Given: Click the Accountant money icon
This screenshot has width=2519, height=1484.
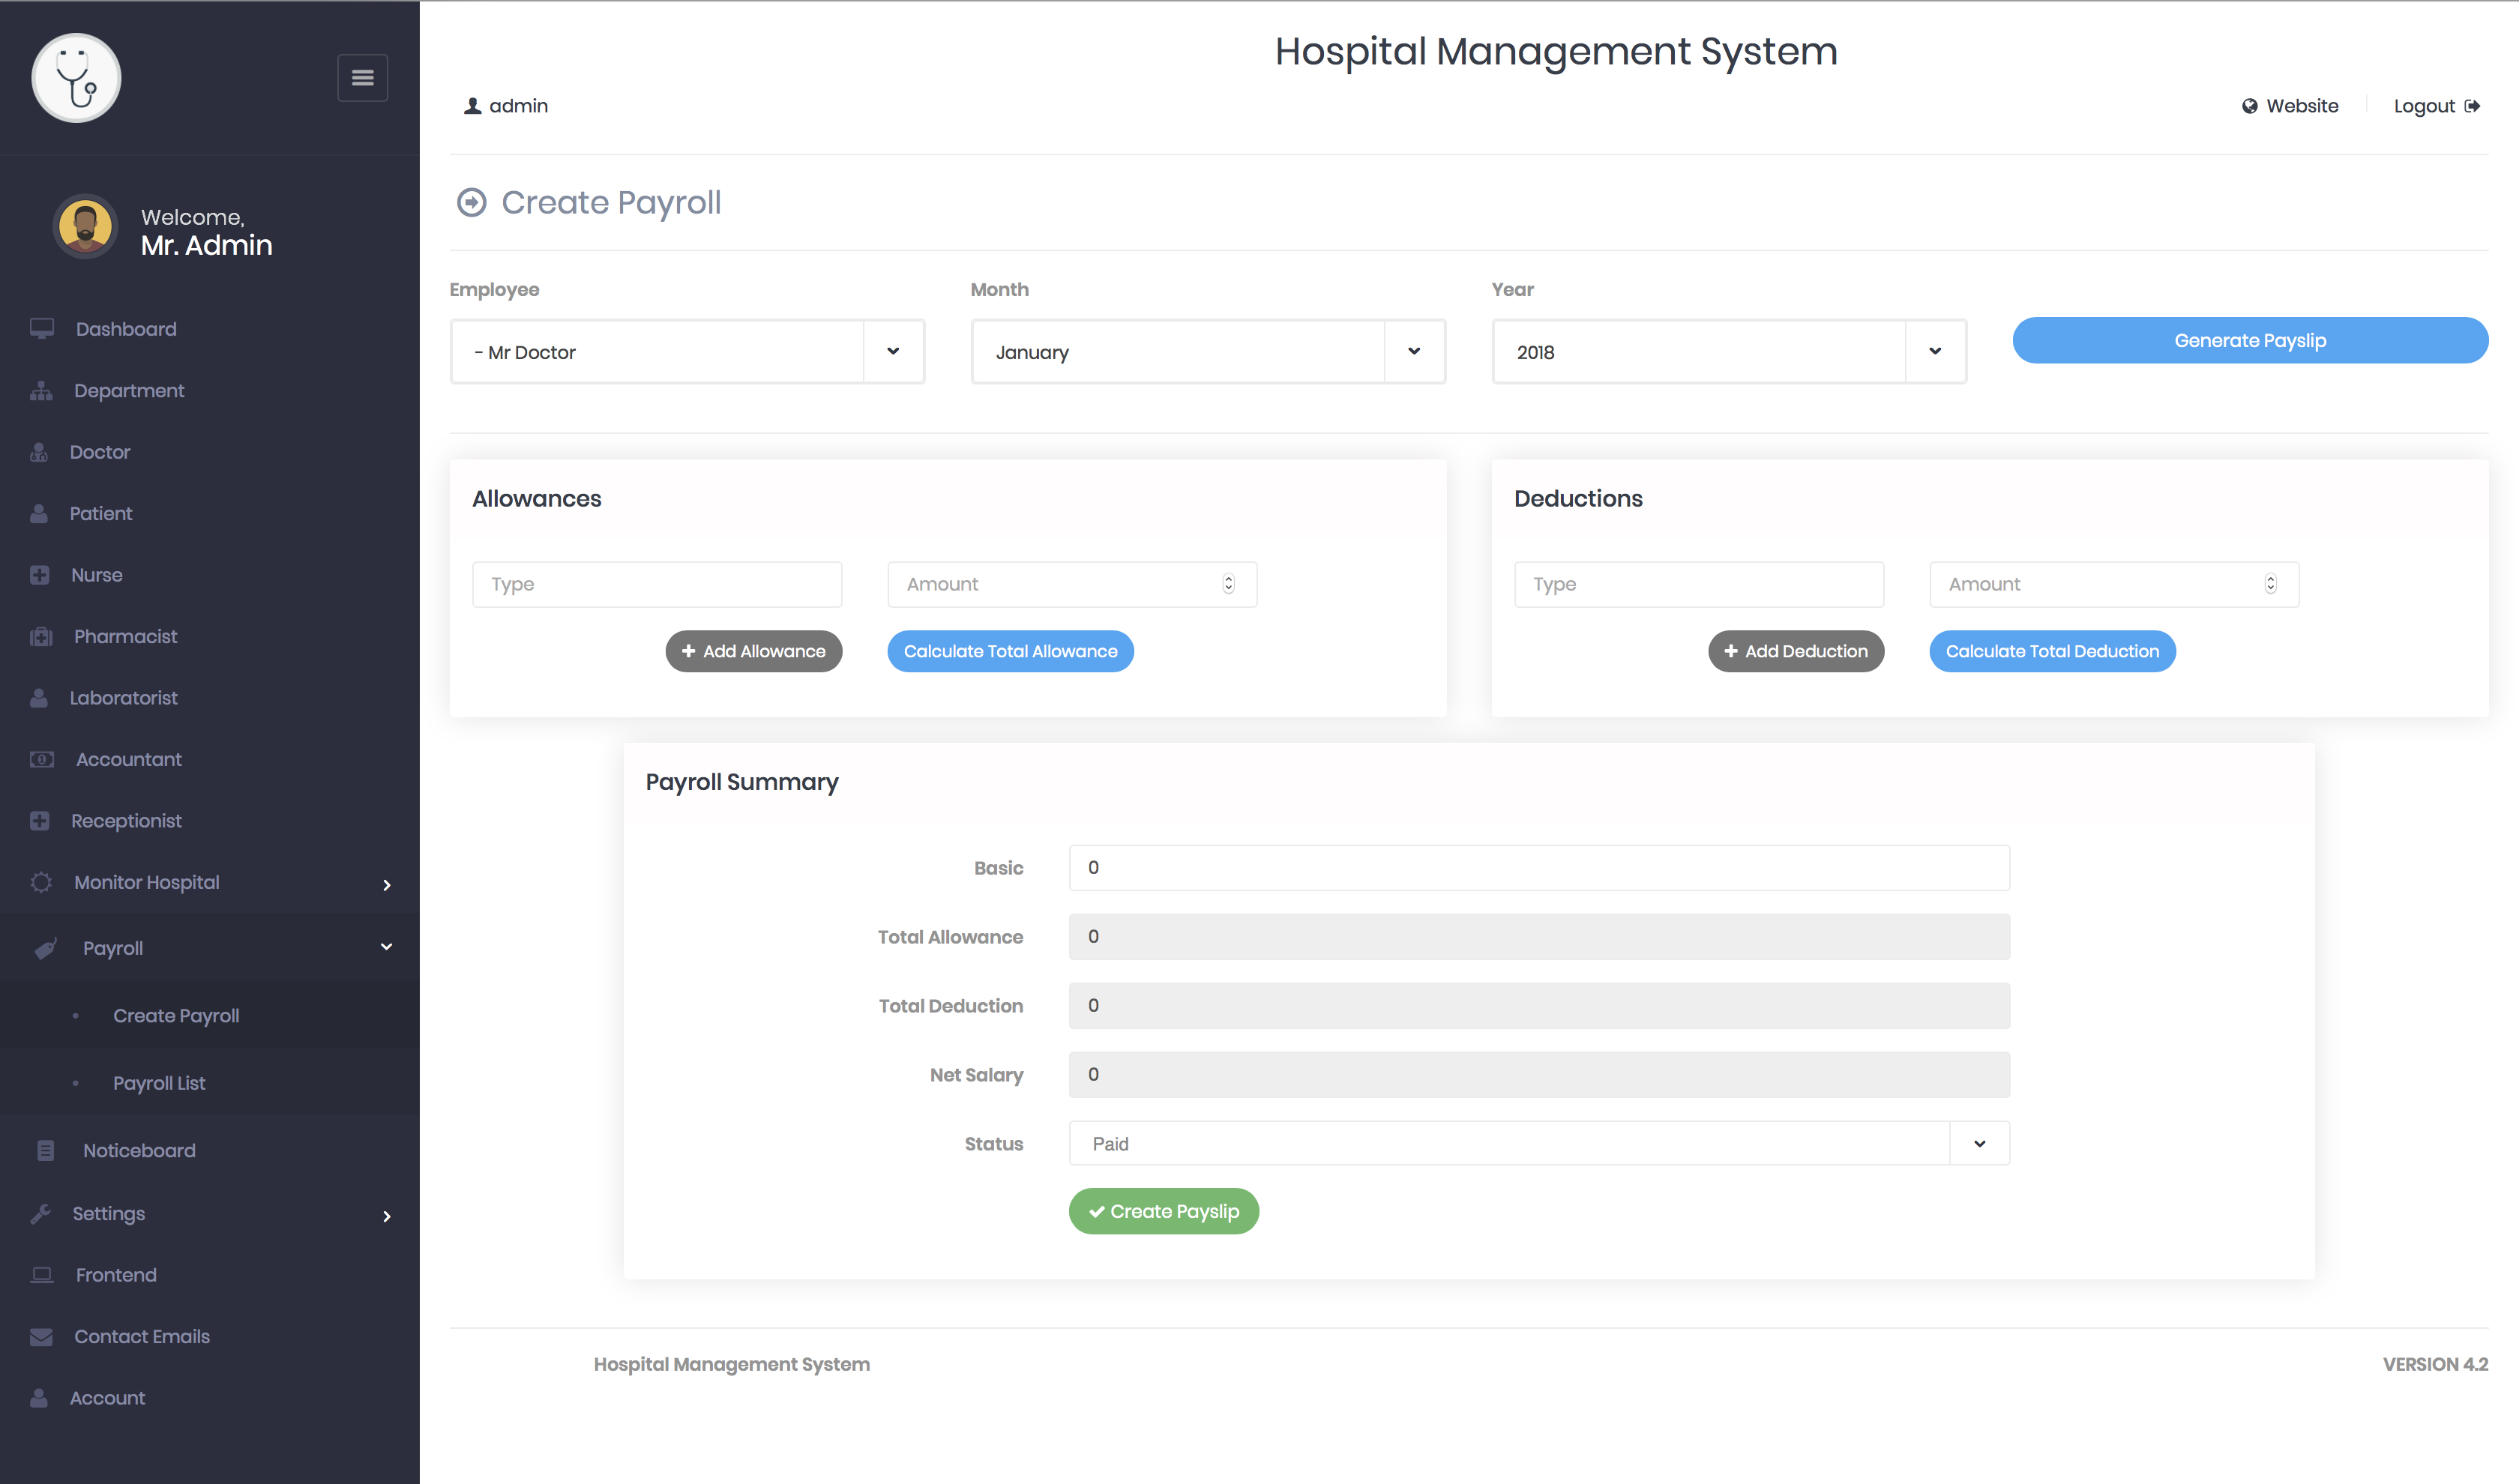Looking at the screenshot, I should pyautogui.click(x=42, y=759).
